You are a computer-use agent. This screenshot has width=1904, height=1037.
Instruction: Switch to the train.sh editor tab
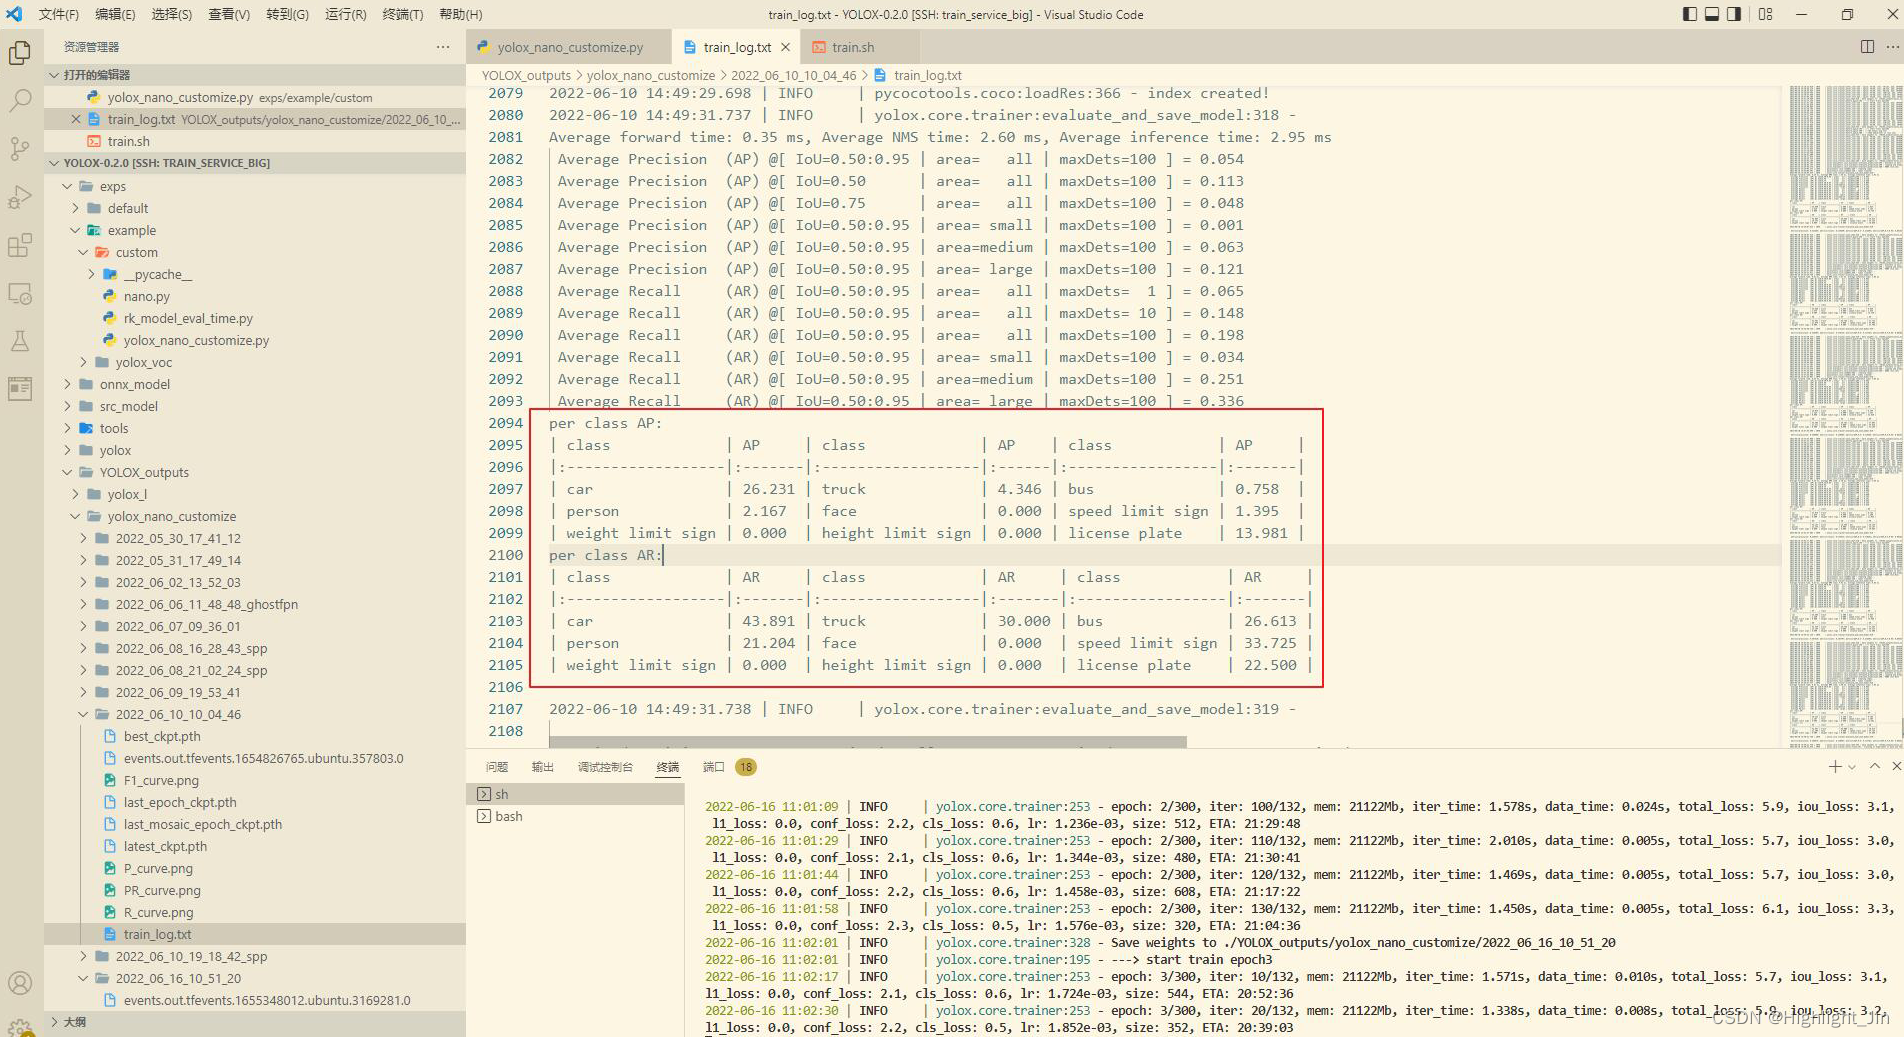pyautogui.click(x=852, y=47)
